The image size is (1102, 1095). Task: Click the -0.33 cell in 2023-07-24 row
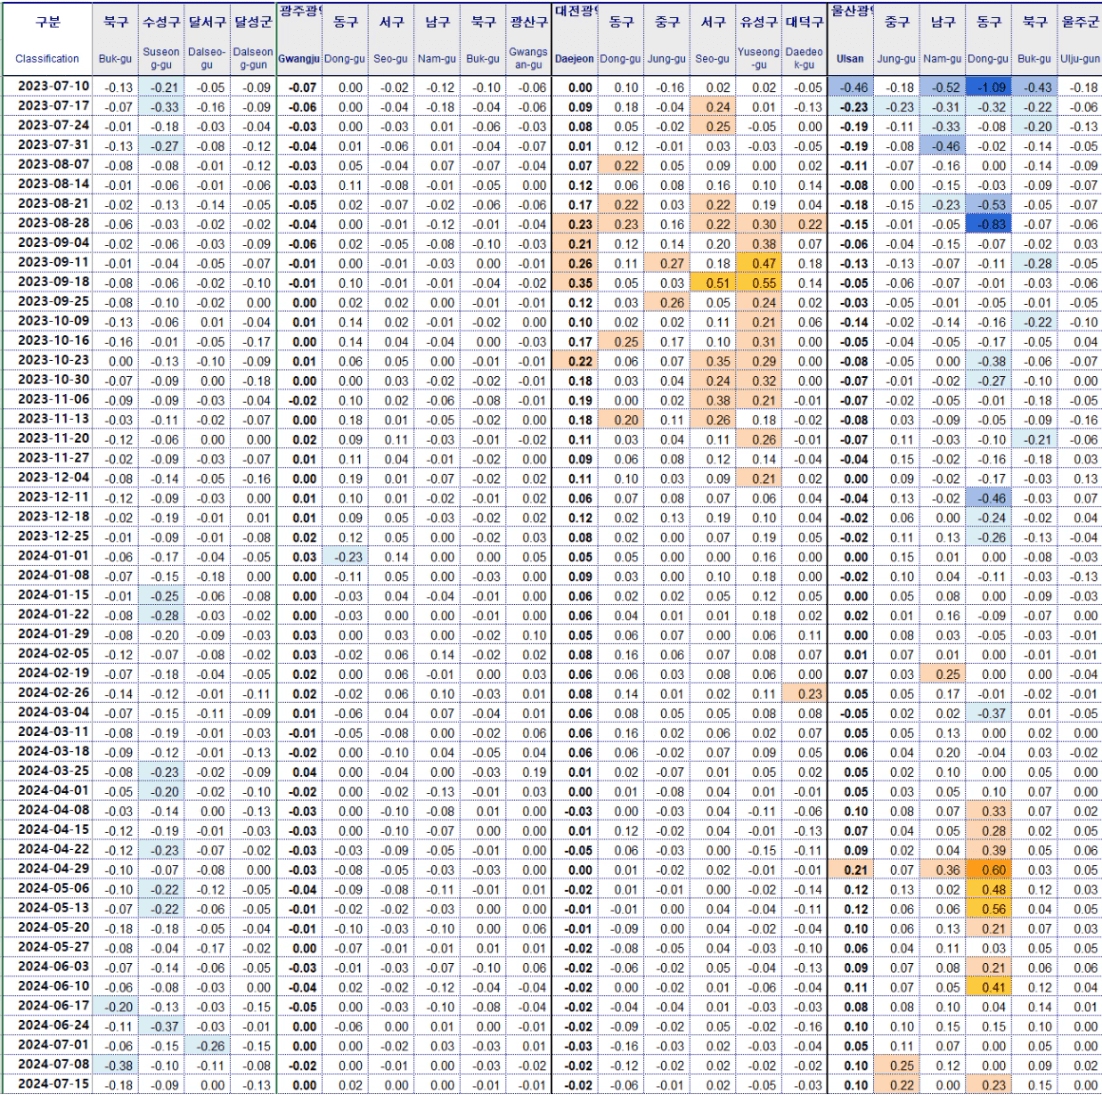click(x=942, y=127)
